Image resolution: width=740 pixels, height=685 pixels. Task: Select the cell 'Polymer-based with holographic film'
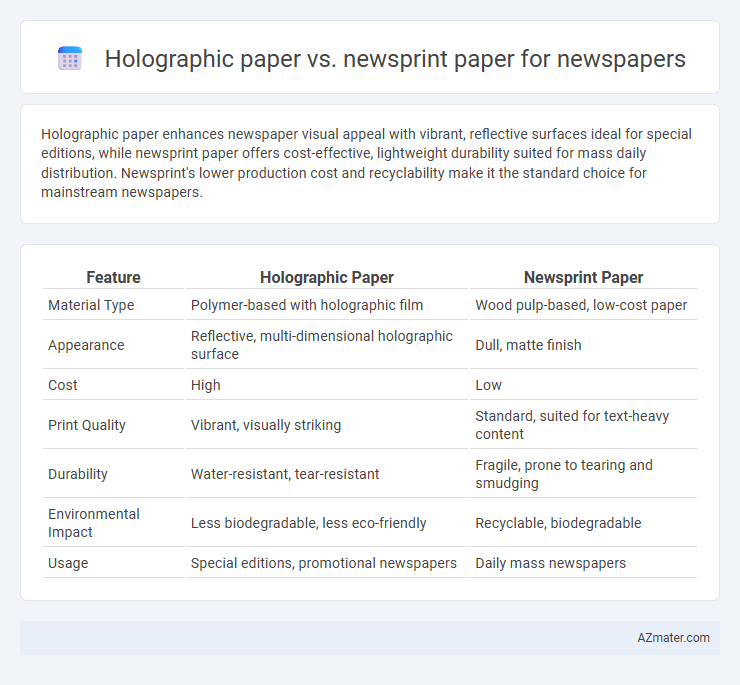307,305
